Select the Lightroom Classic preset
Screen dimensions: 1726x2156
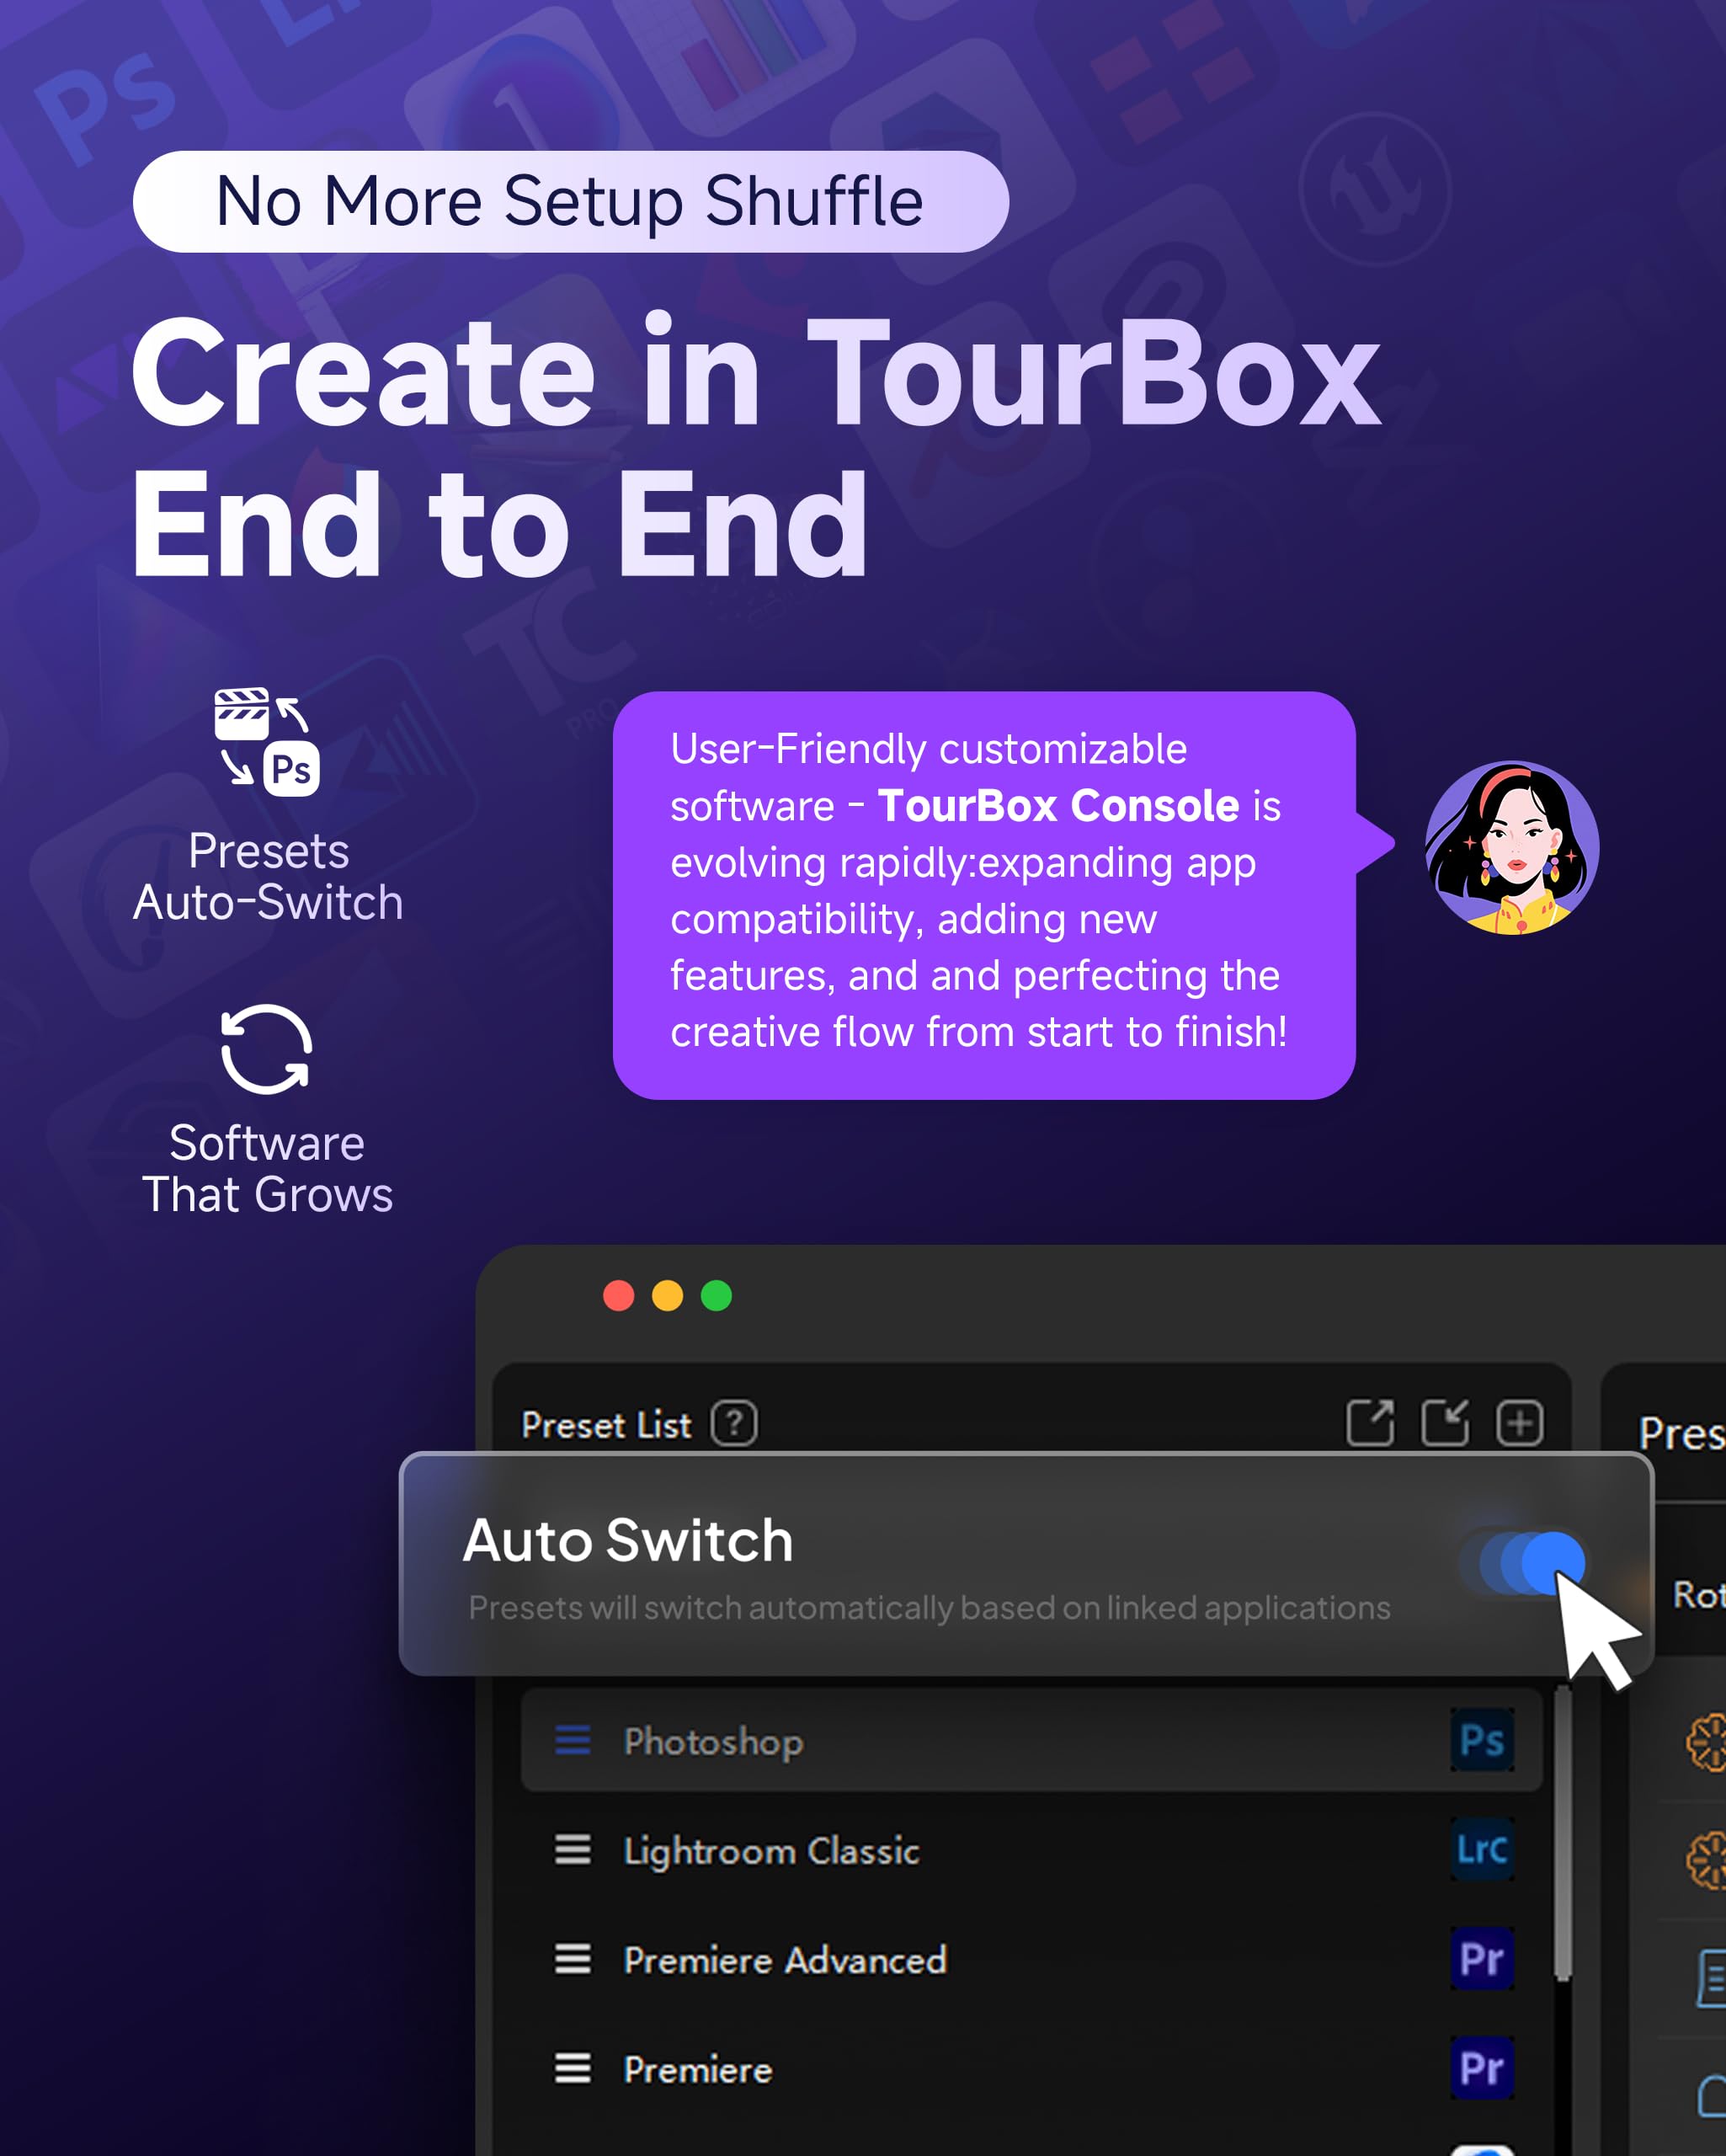click(771, 1851)
